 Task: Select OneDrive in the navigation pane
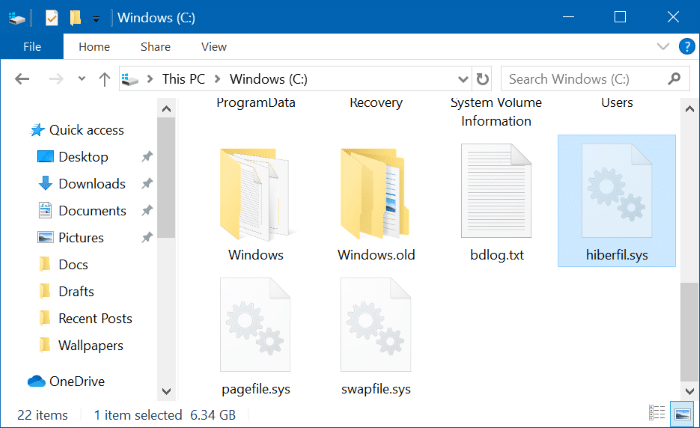(x=77, y=381)
